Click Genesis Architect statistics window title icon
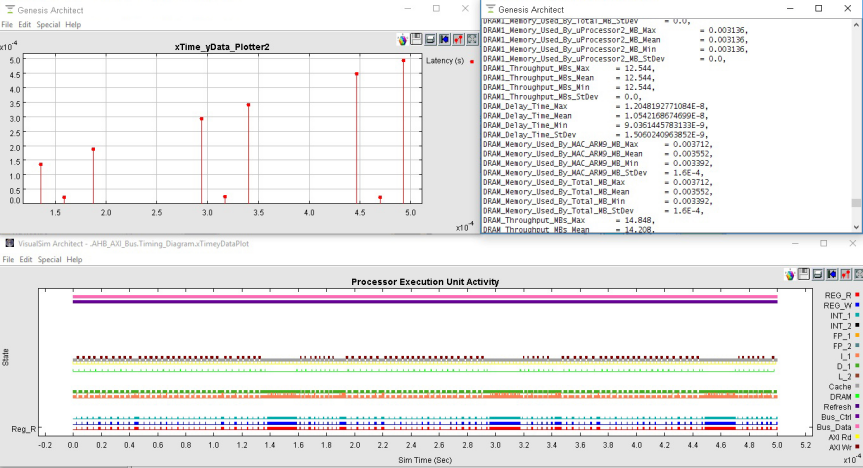This screenshot has height=468, width=863. click(491, 9)
